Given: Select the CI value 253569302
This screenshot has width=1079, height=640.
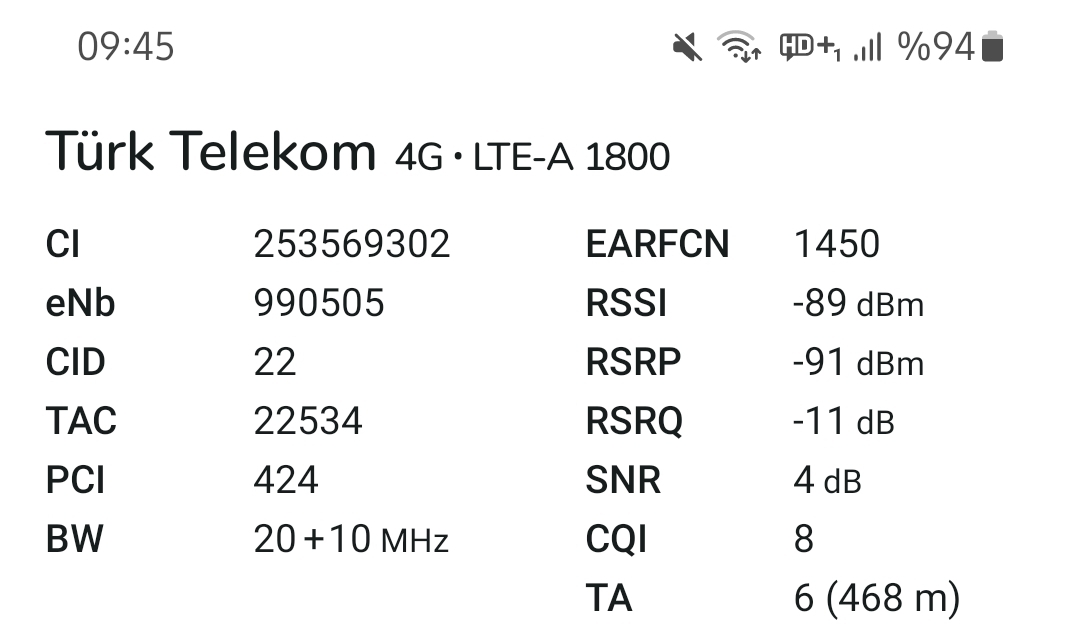Looking at the screenshot, I should point(352,244).
